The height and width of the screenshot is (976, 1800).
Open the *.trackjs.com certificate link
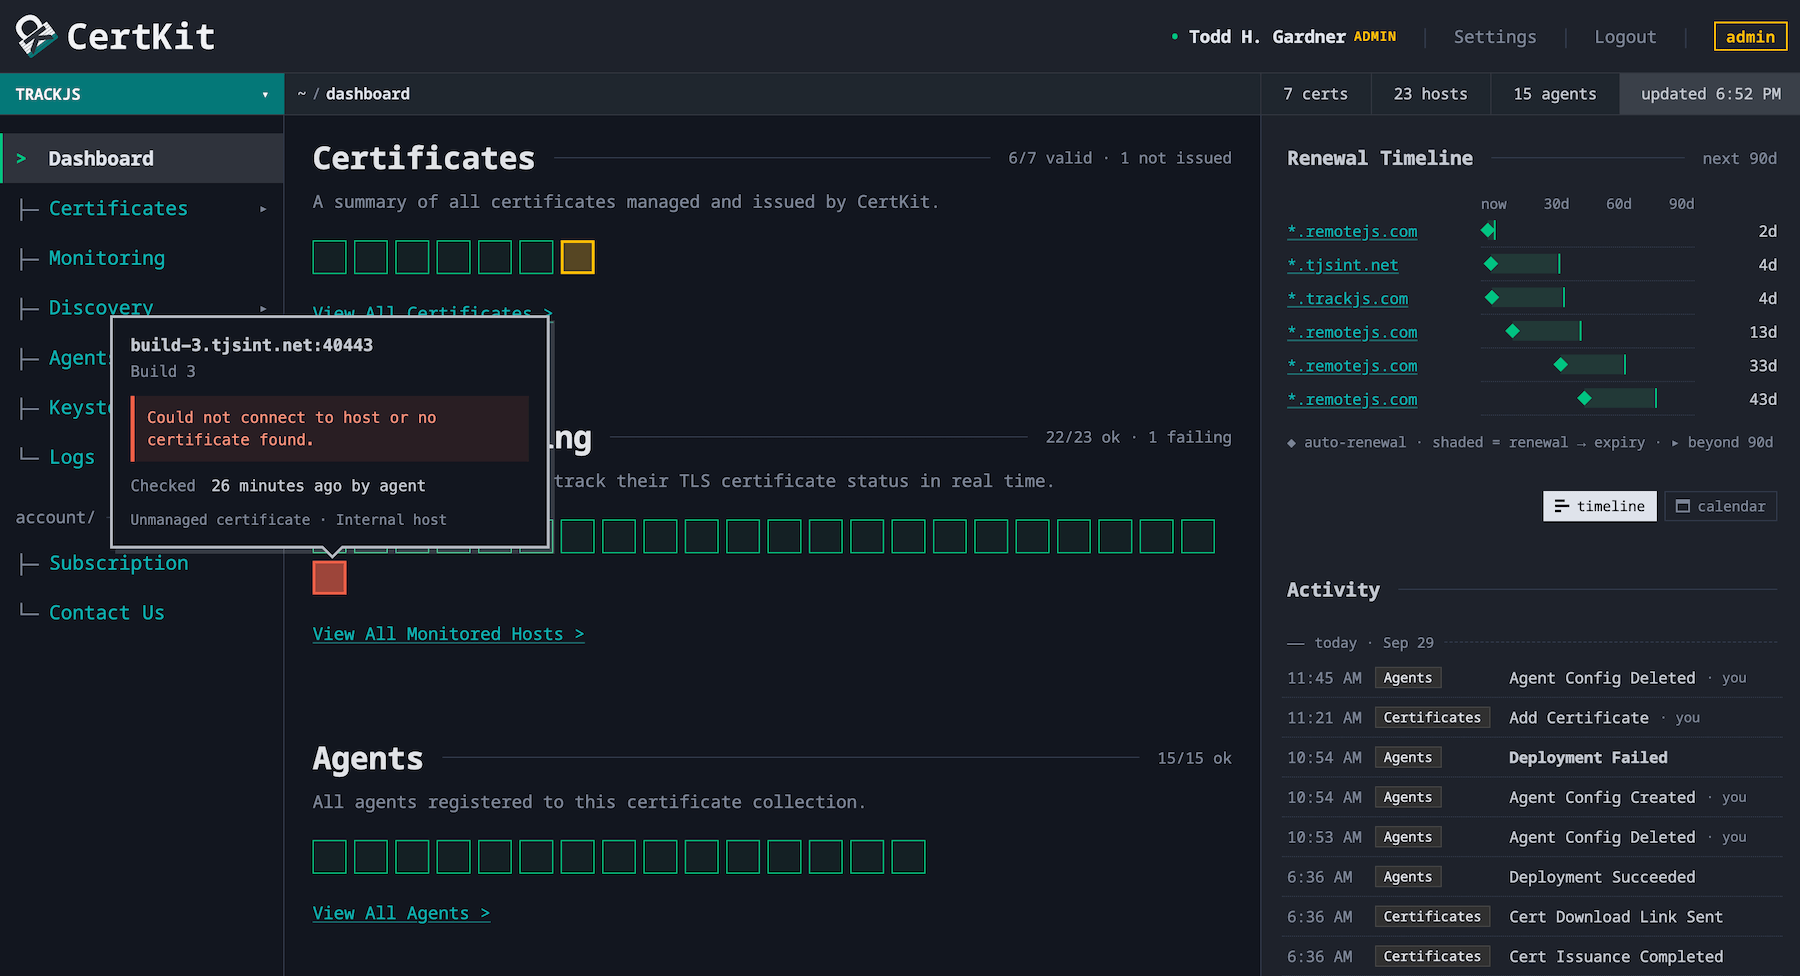pos(1348,298)
